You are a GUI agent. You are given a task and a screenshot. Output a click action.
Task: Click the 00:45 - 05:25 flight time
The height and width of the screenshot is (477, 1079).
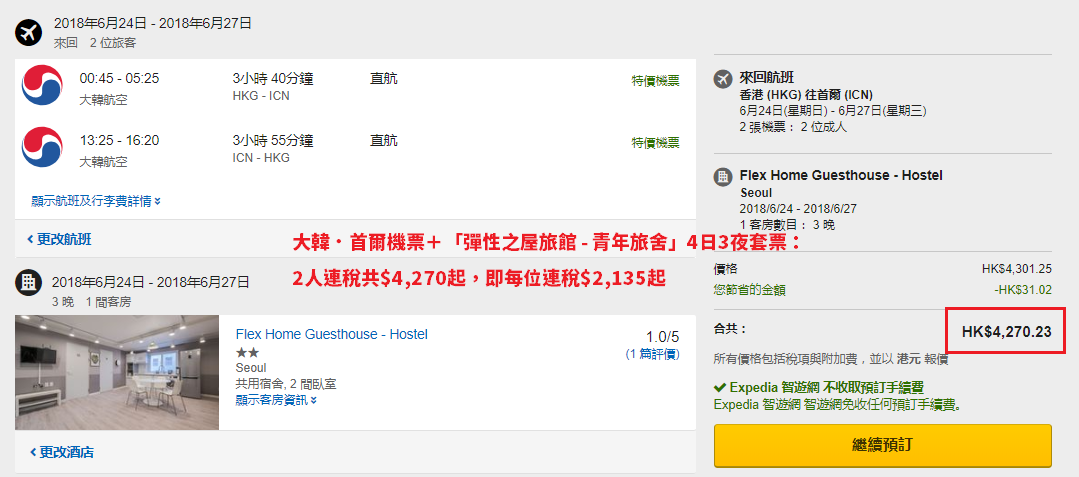[x=119, y=78]
